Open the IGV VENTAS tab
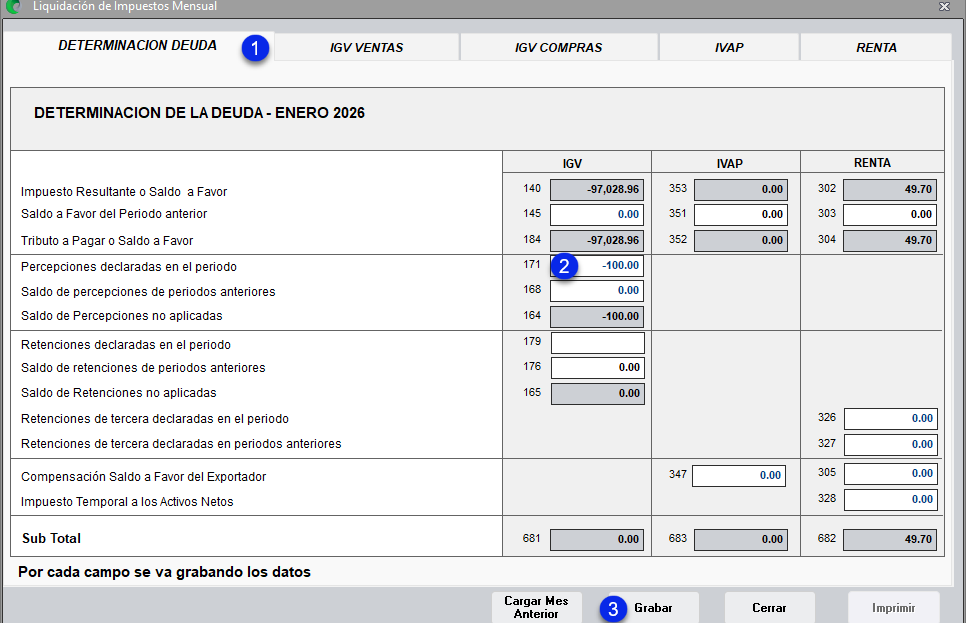The image size is (966, 623). [x=367, y=47]
